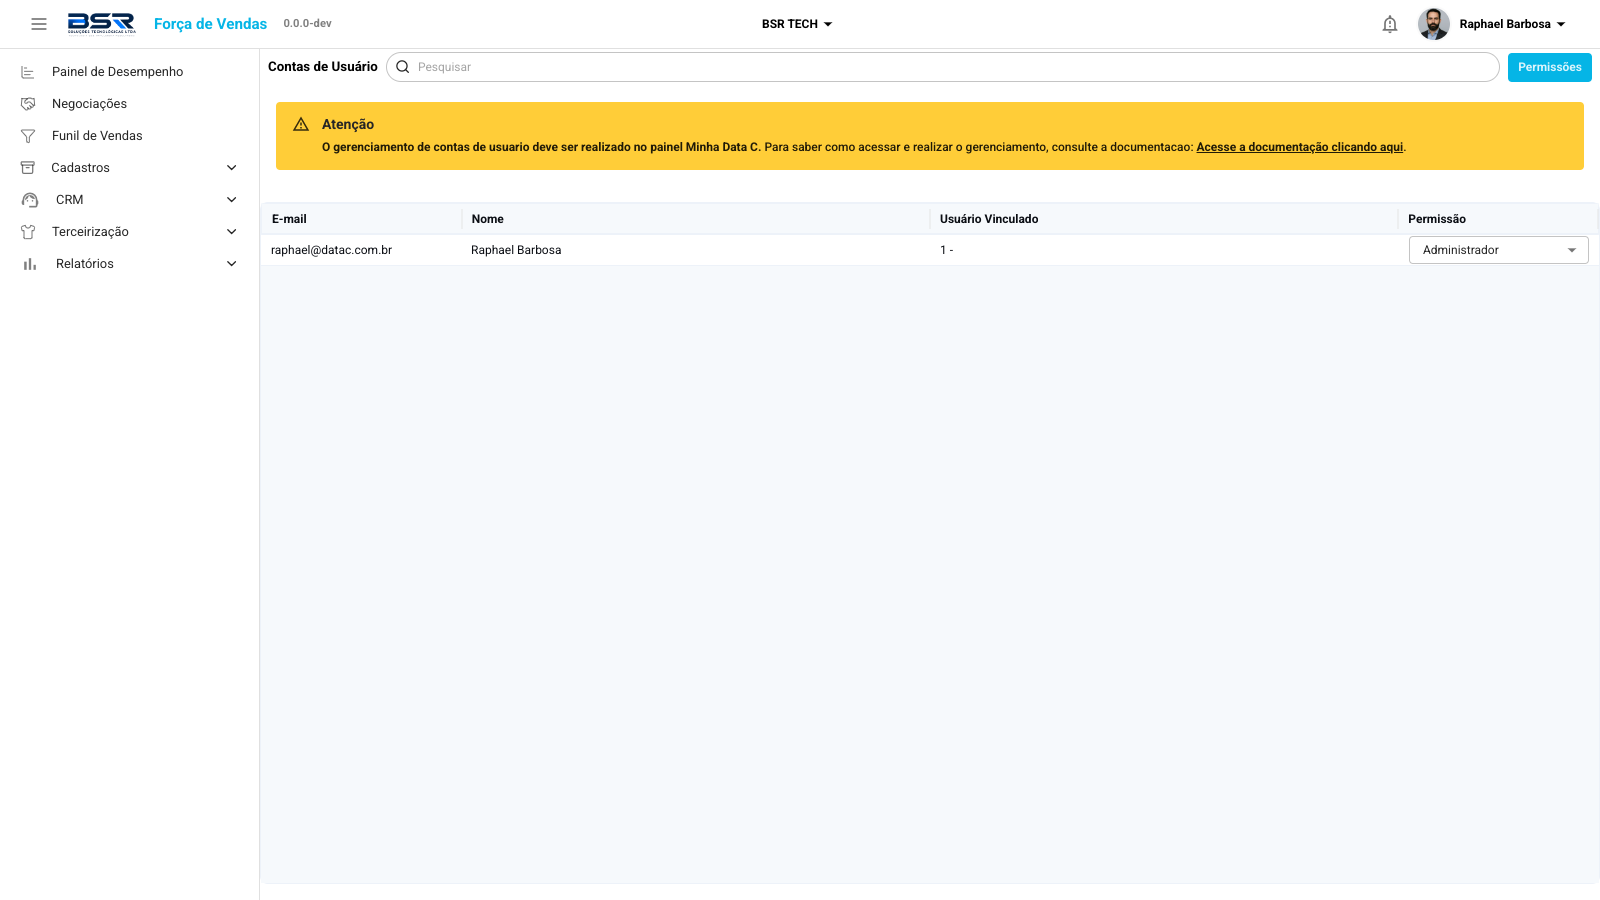Click the Painel de Desempenho chart icon

coord(28,72)
